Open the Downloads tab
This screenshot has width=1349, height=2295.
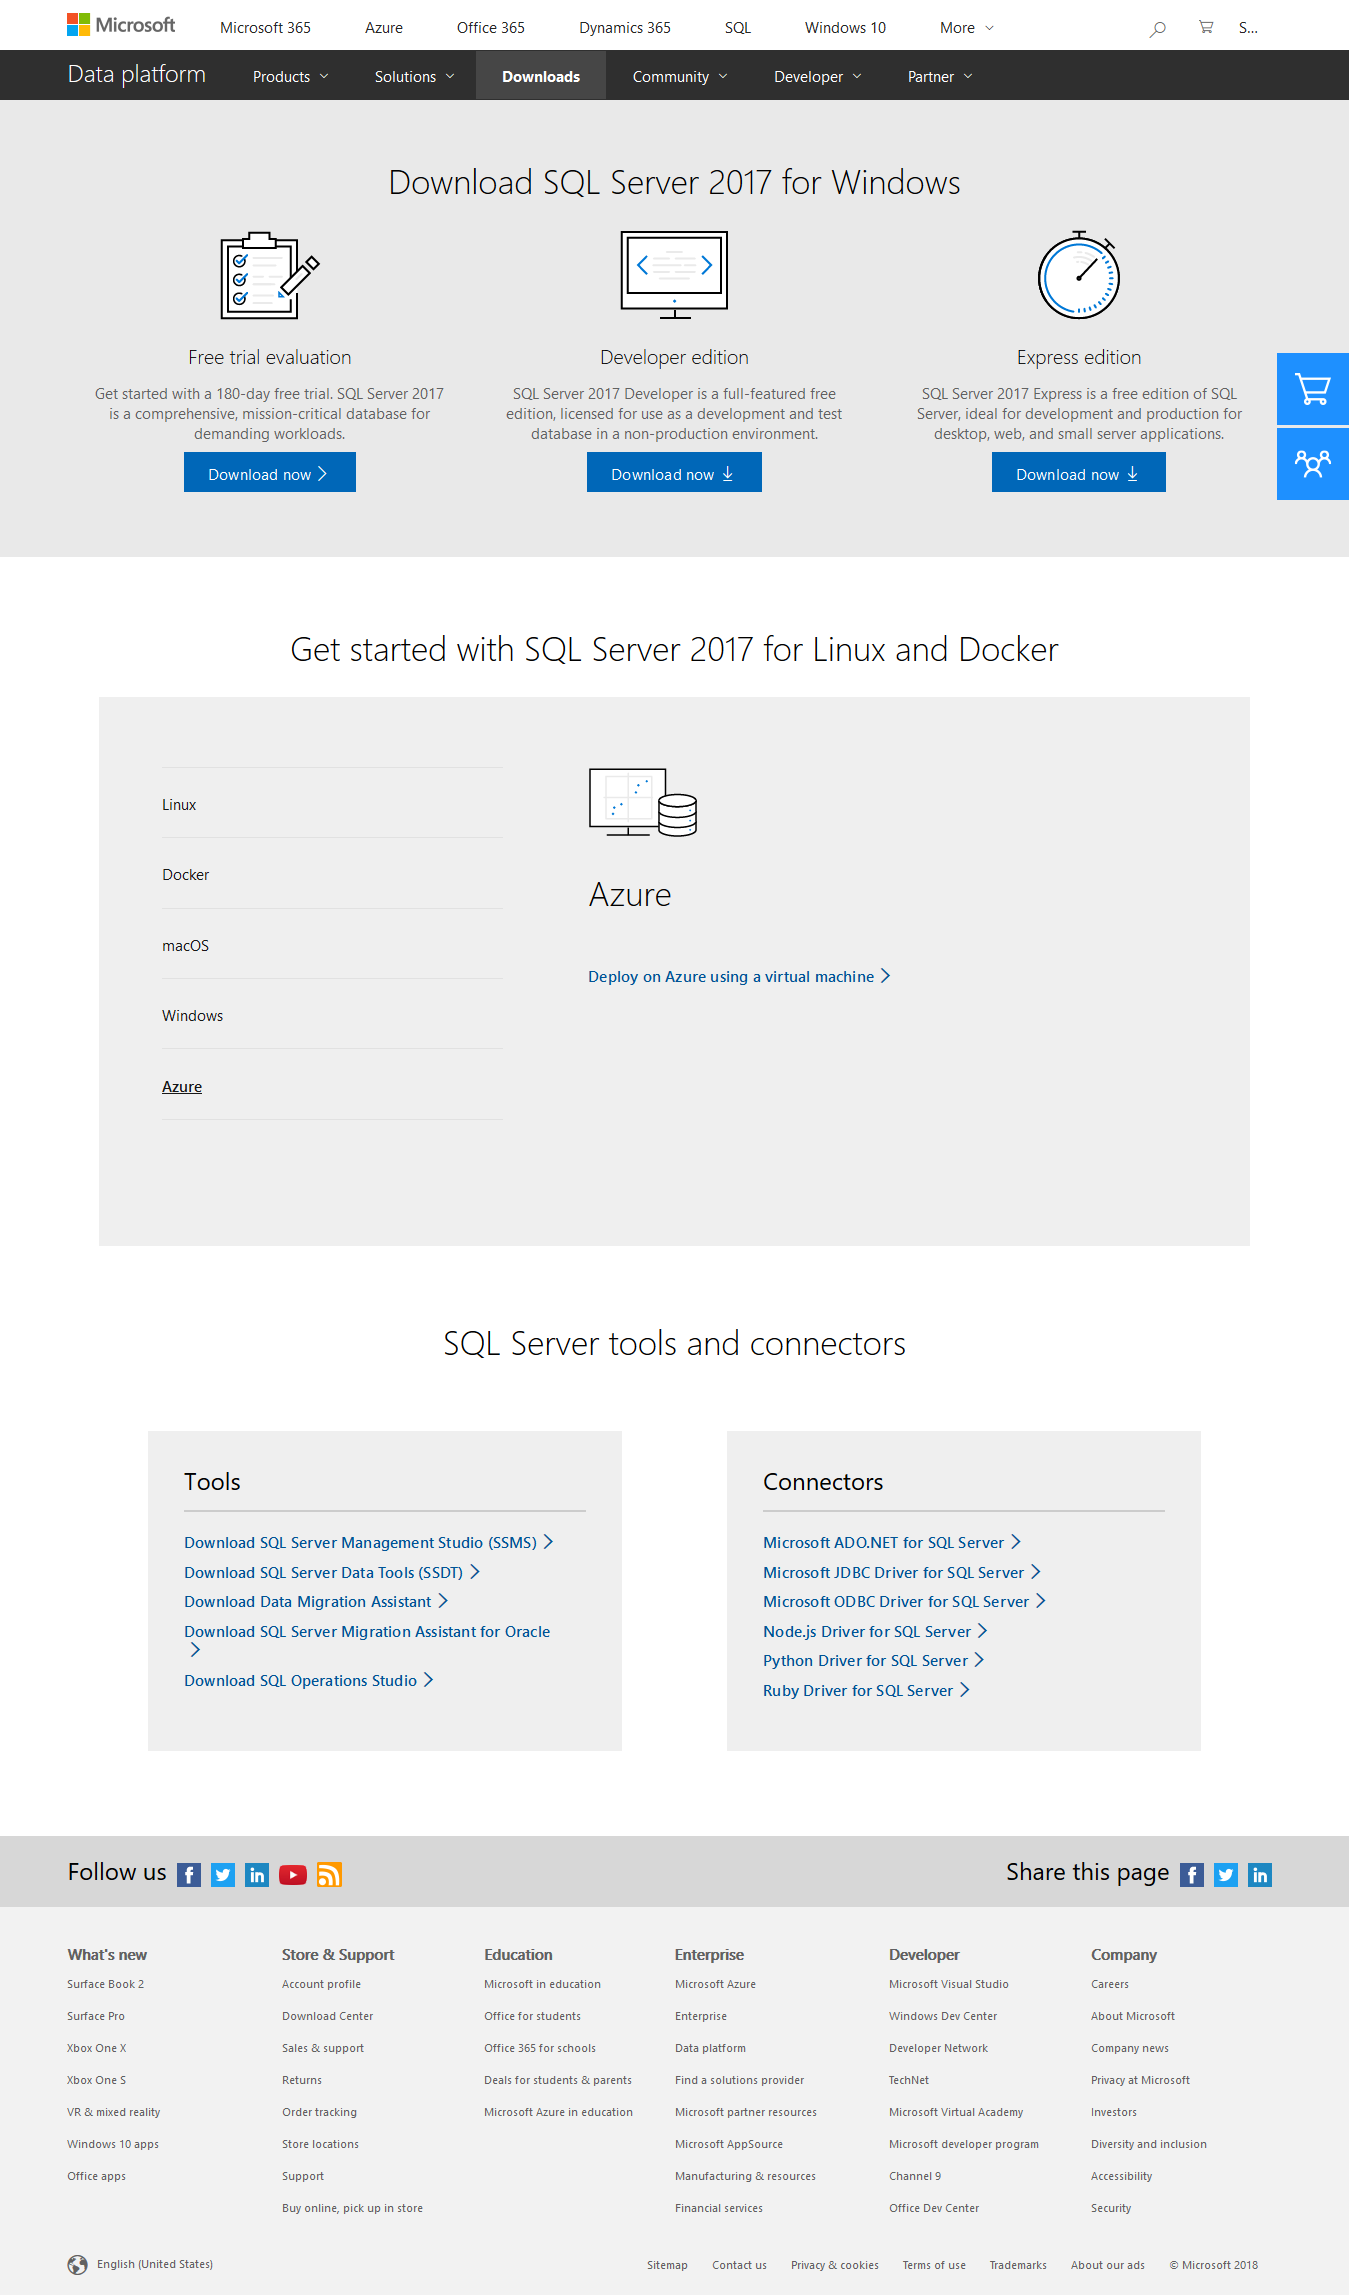[541, 76]
